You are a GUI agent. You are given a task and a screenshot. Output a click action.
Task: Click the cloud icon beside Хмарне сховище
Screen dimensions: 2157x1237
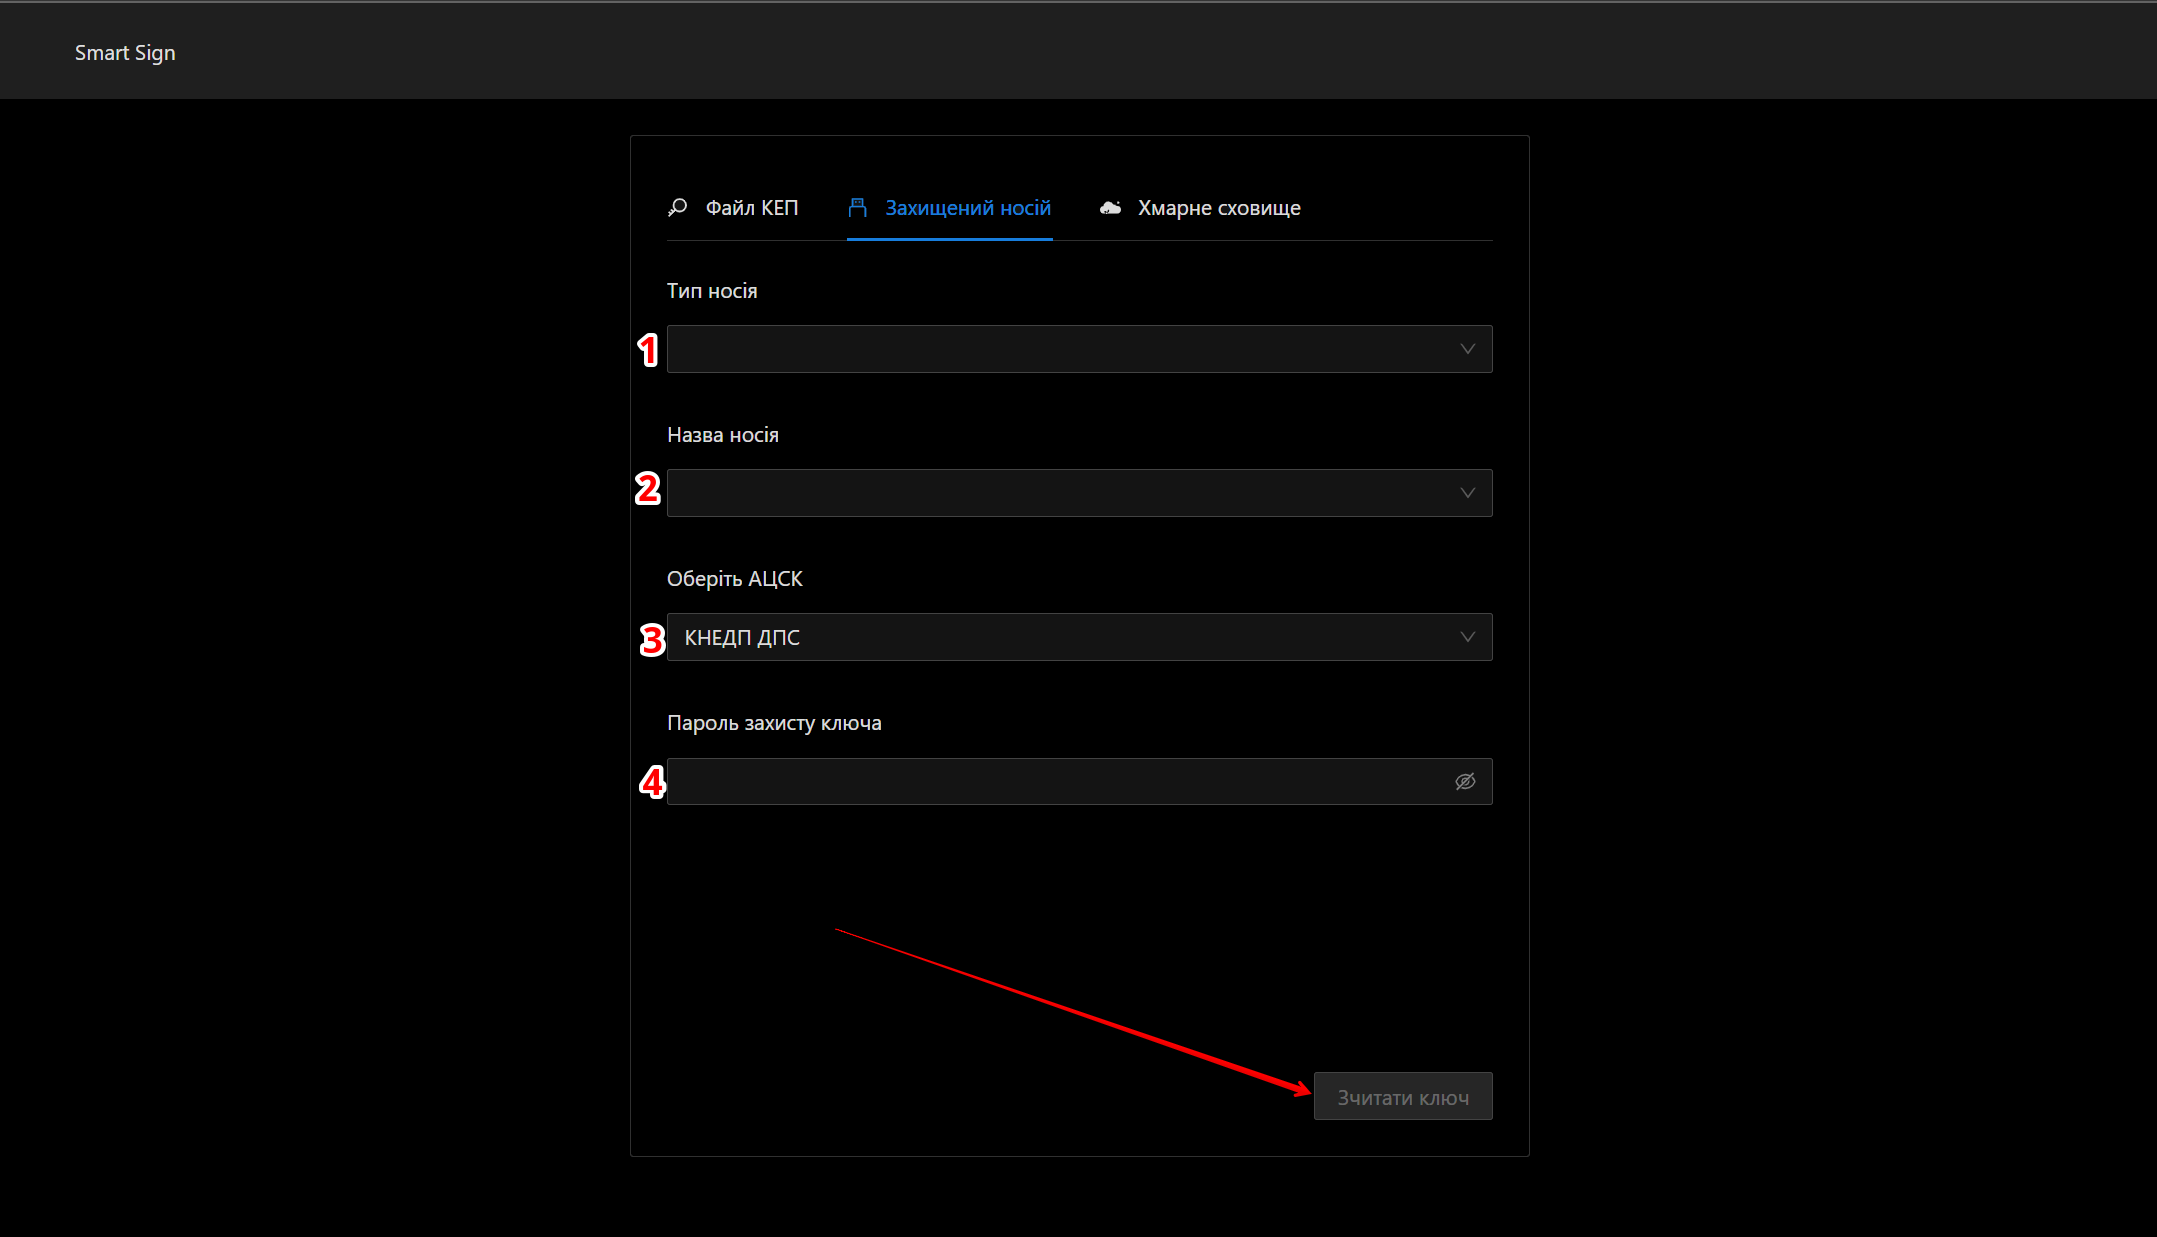1110,207
